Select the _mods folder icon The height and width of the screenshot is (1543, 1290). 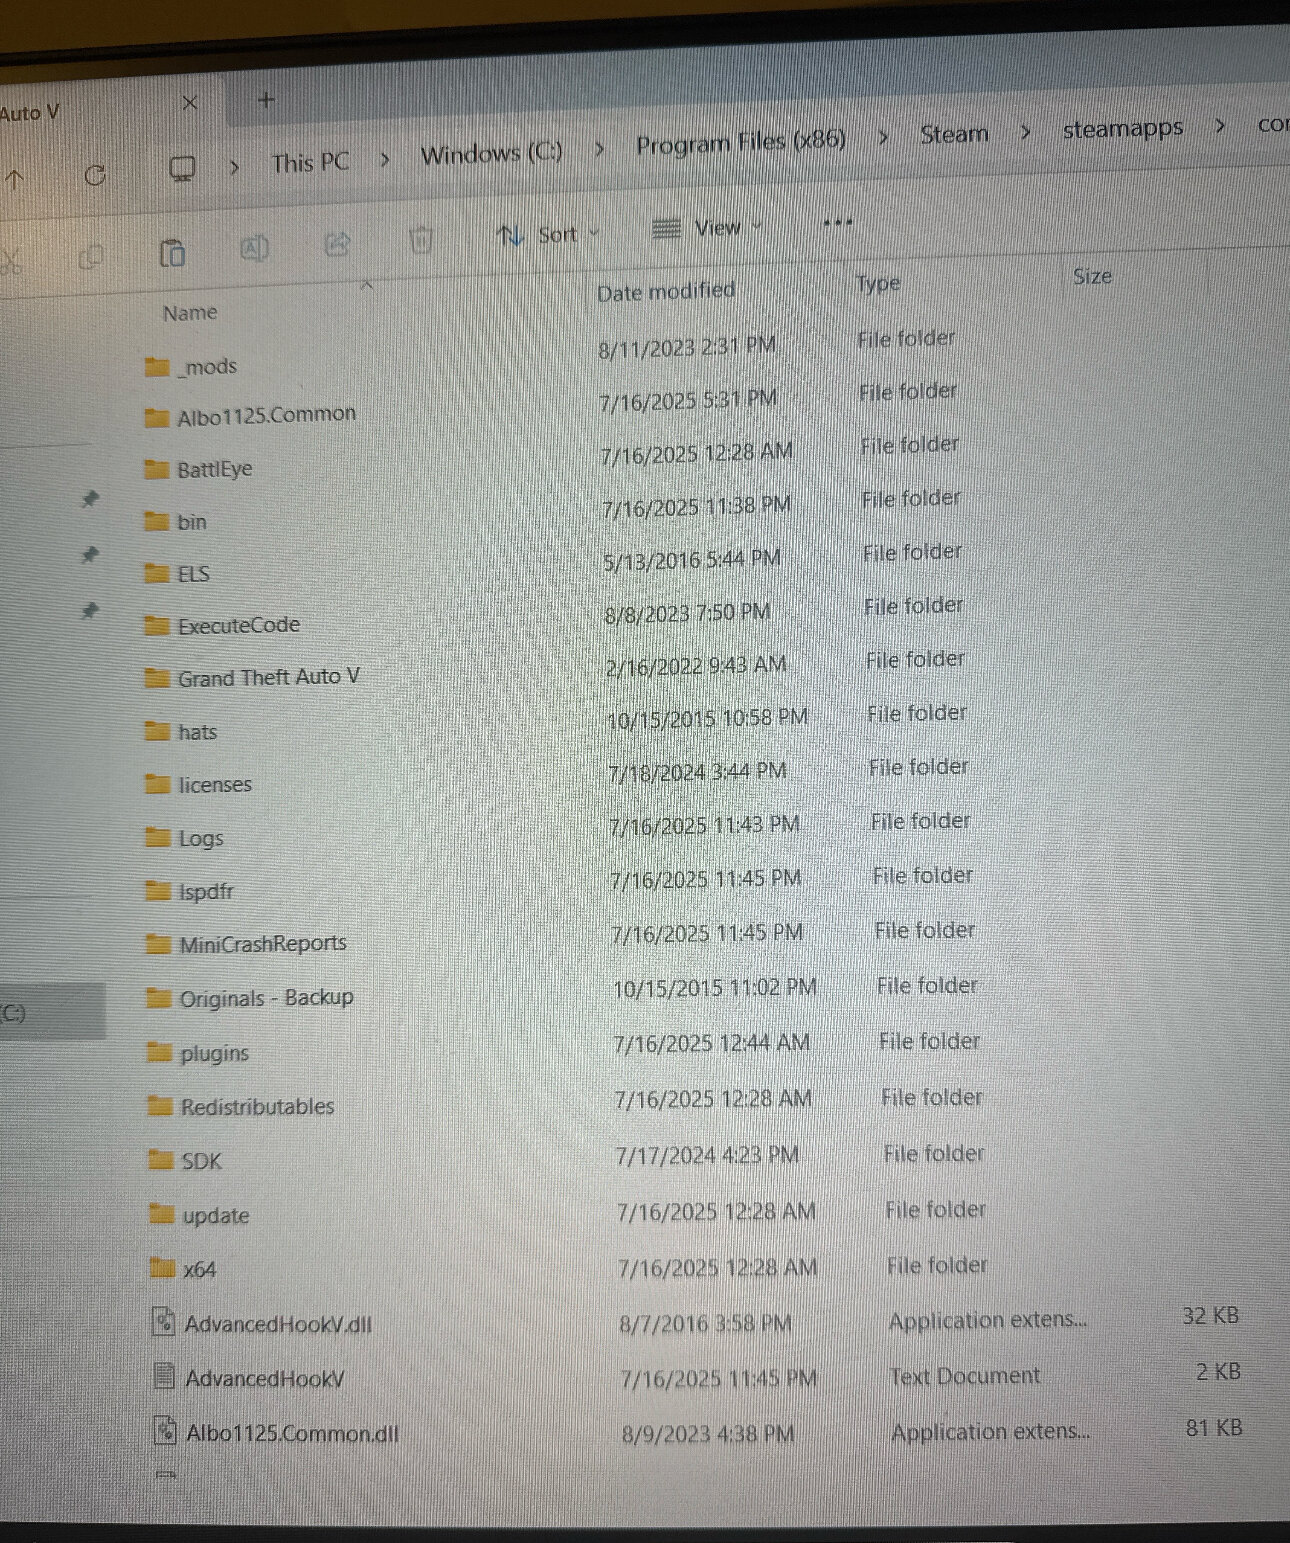[x=157, y=367]
